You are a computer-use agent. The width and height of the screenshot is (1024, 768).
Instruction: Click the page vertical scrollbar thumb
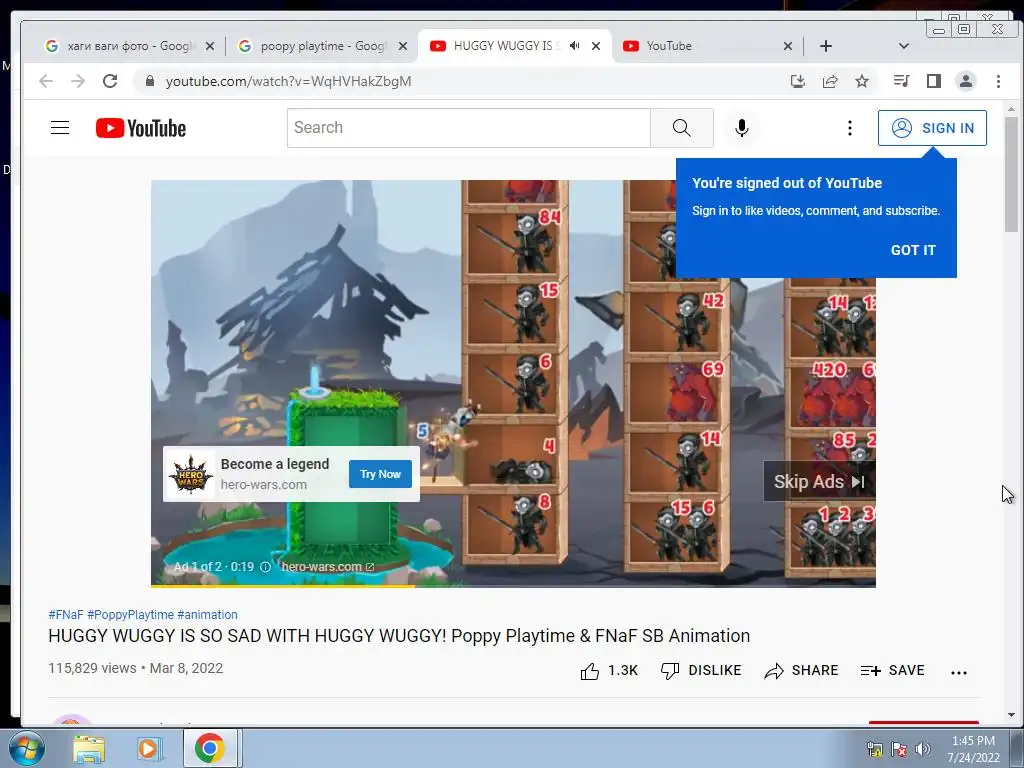[x=1011, y=174]
